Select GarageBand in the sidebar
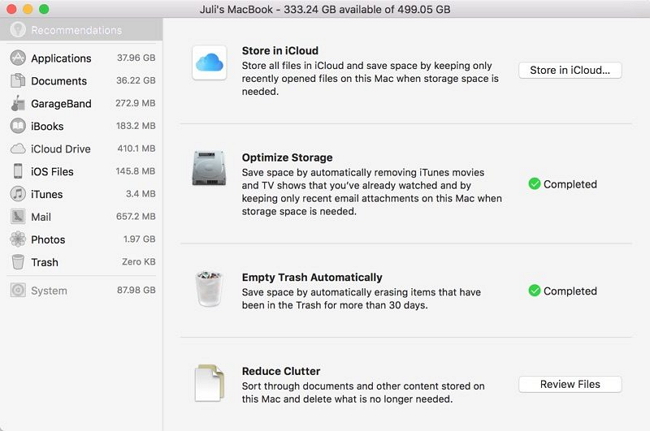 81,103
